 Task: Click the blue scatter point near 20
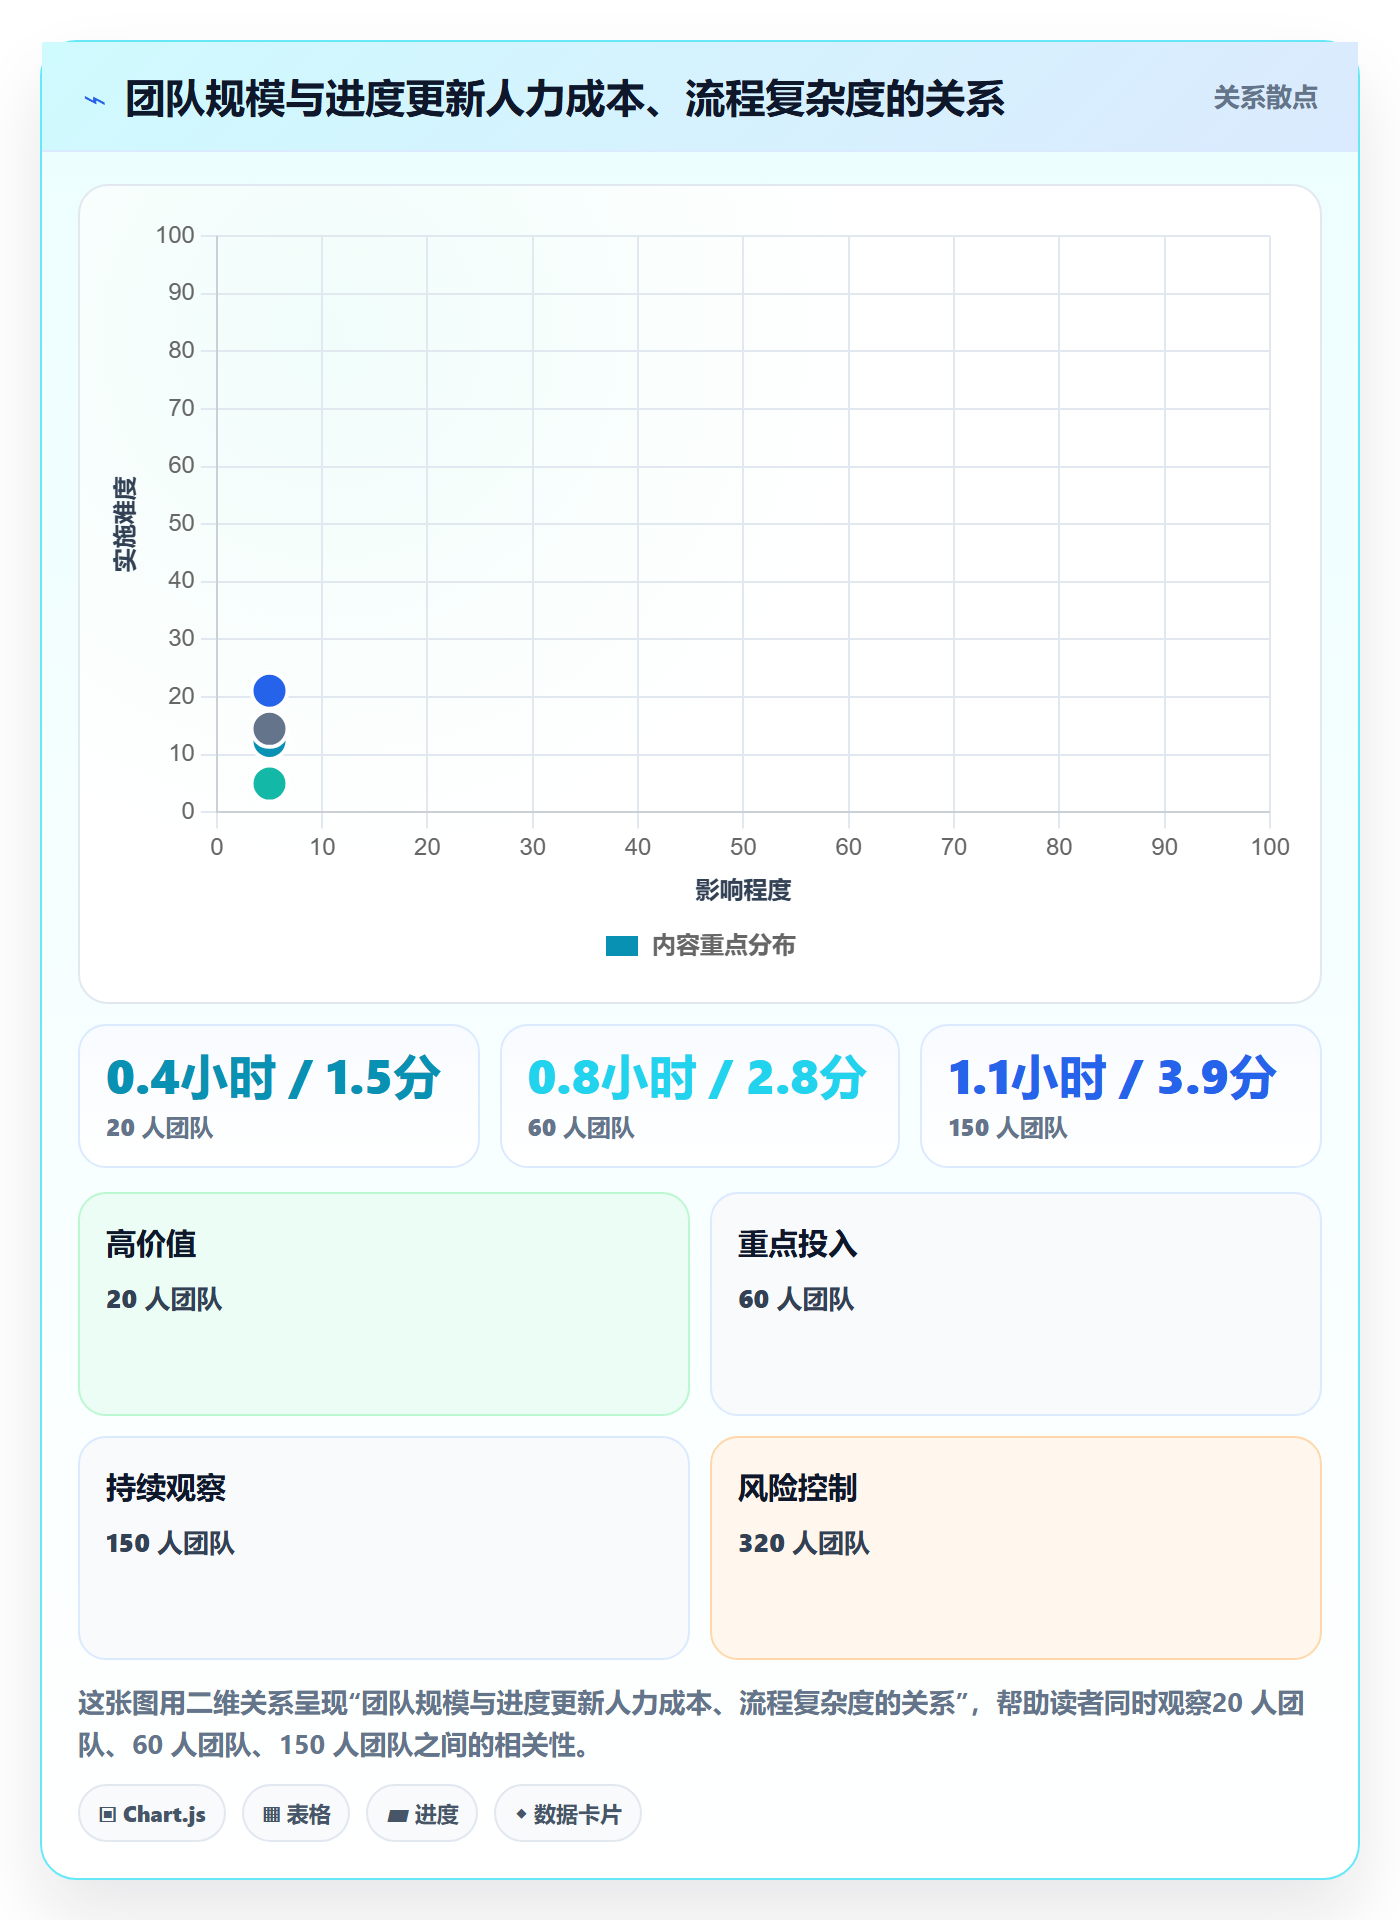click(x=269, y=691)
